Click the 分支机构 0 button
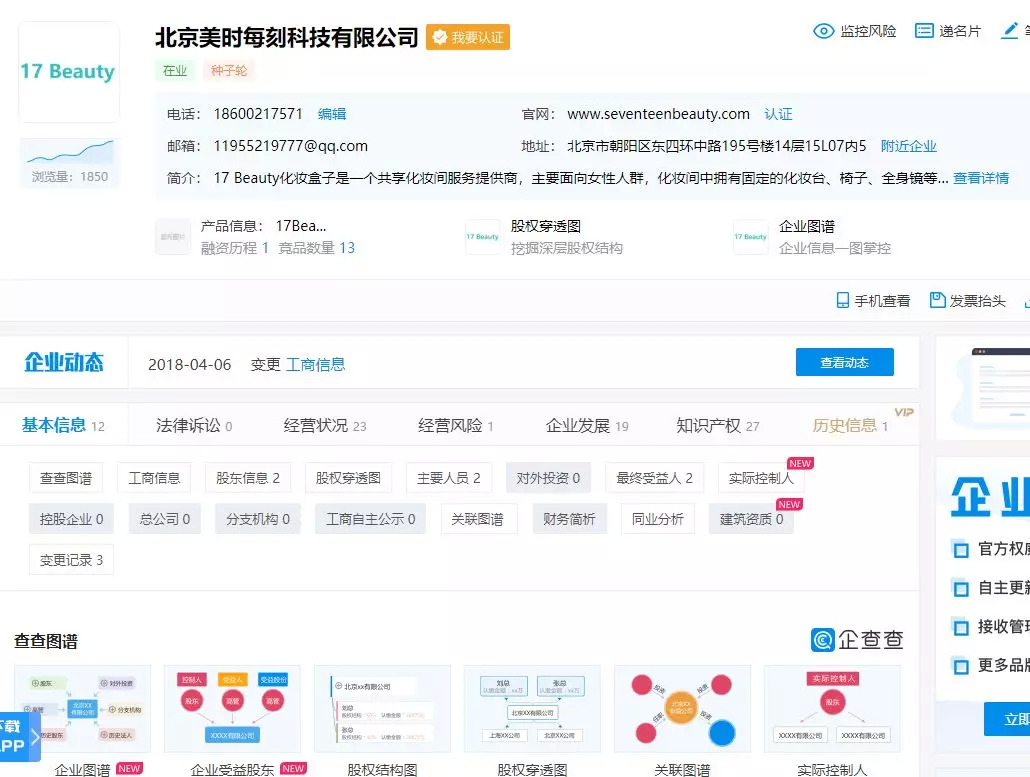Viewport: 1030px width, 777px height. click(258, 519)
